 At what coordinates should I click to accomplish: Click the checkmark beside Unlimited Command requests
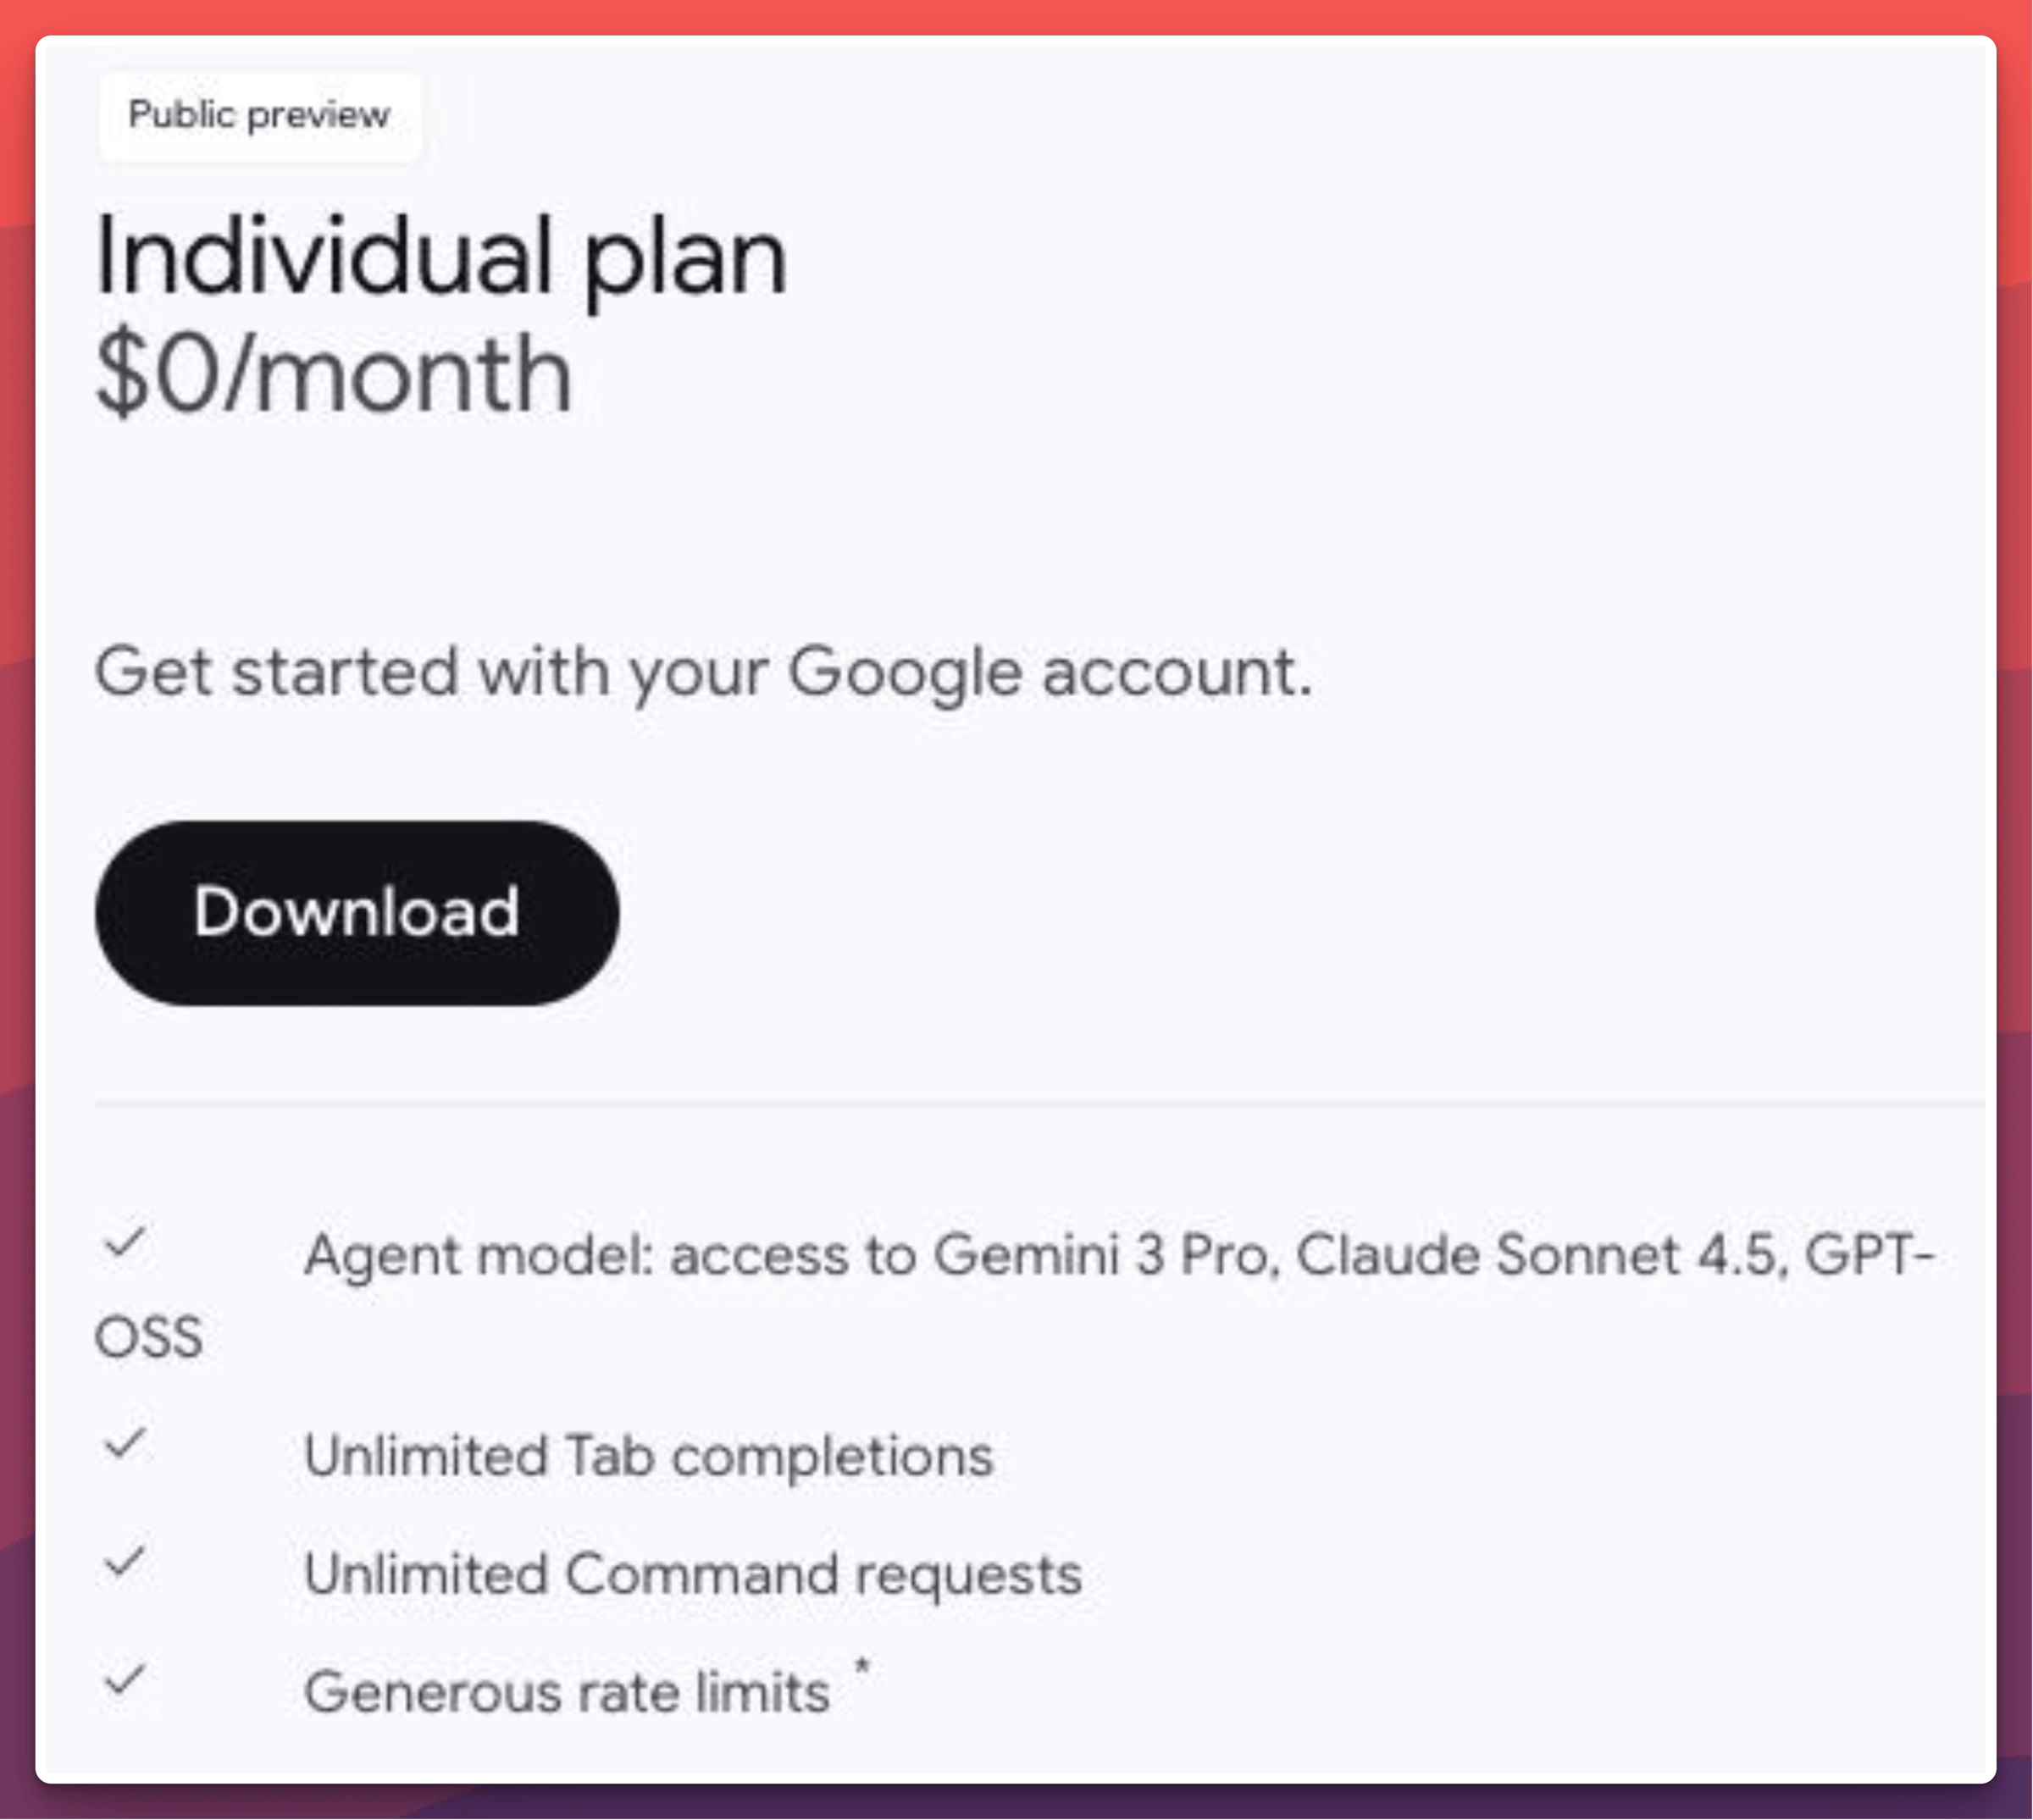click(x=126, y=1561)
